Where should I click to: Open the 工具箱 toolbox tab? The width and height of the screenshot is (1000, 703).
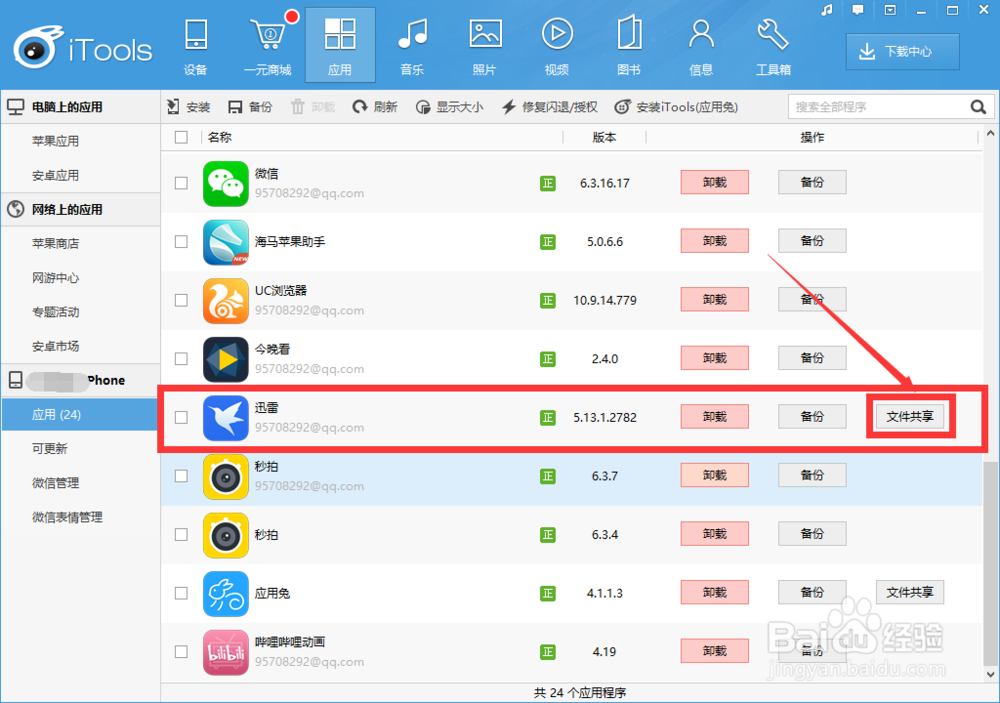pyautogui.click(x=773, y=47)
